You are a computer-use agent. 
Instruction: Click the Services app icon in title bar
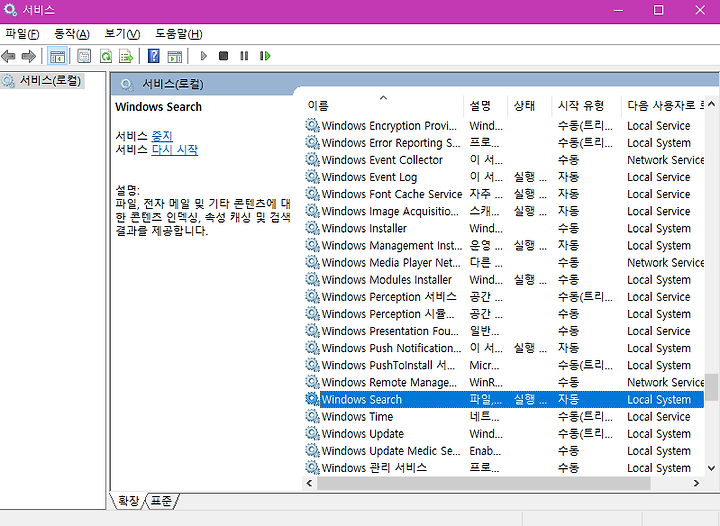(x=10, y=10)
